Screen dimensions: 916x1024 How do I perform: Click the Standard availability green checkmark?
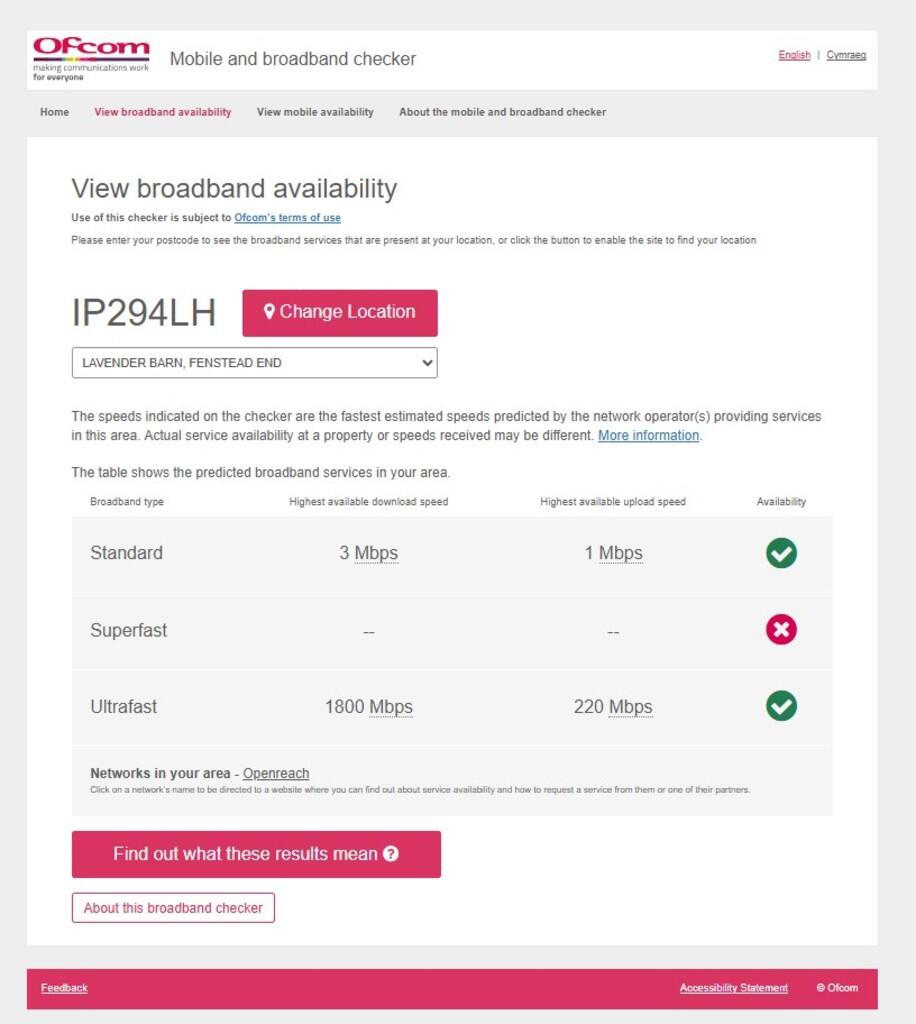781,553
